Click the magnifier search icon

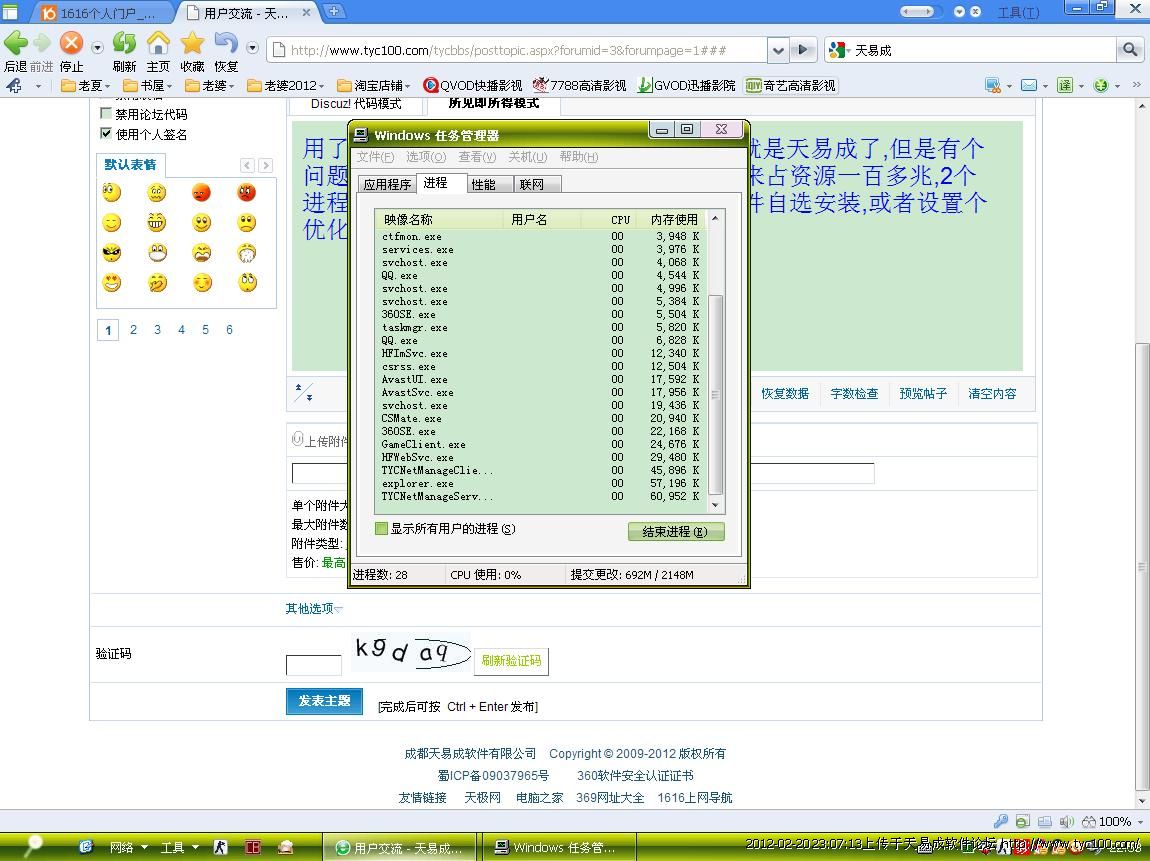(x=1129, y=49)
